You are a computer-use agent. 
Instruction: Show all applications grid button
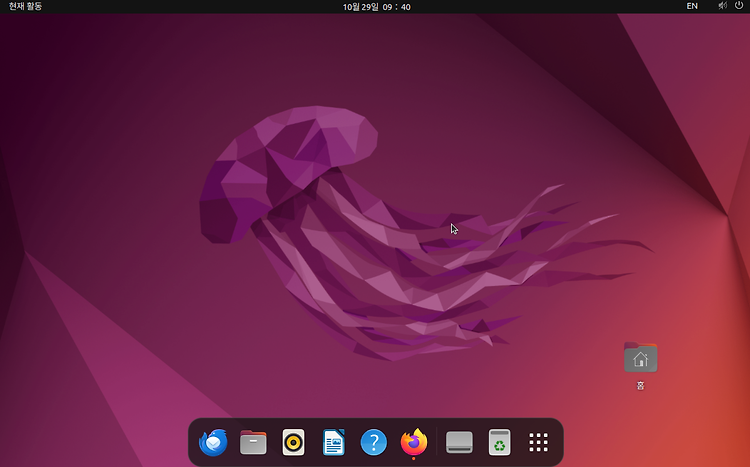[539, 442]
